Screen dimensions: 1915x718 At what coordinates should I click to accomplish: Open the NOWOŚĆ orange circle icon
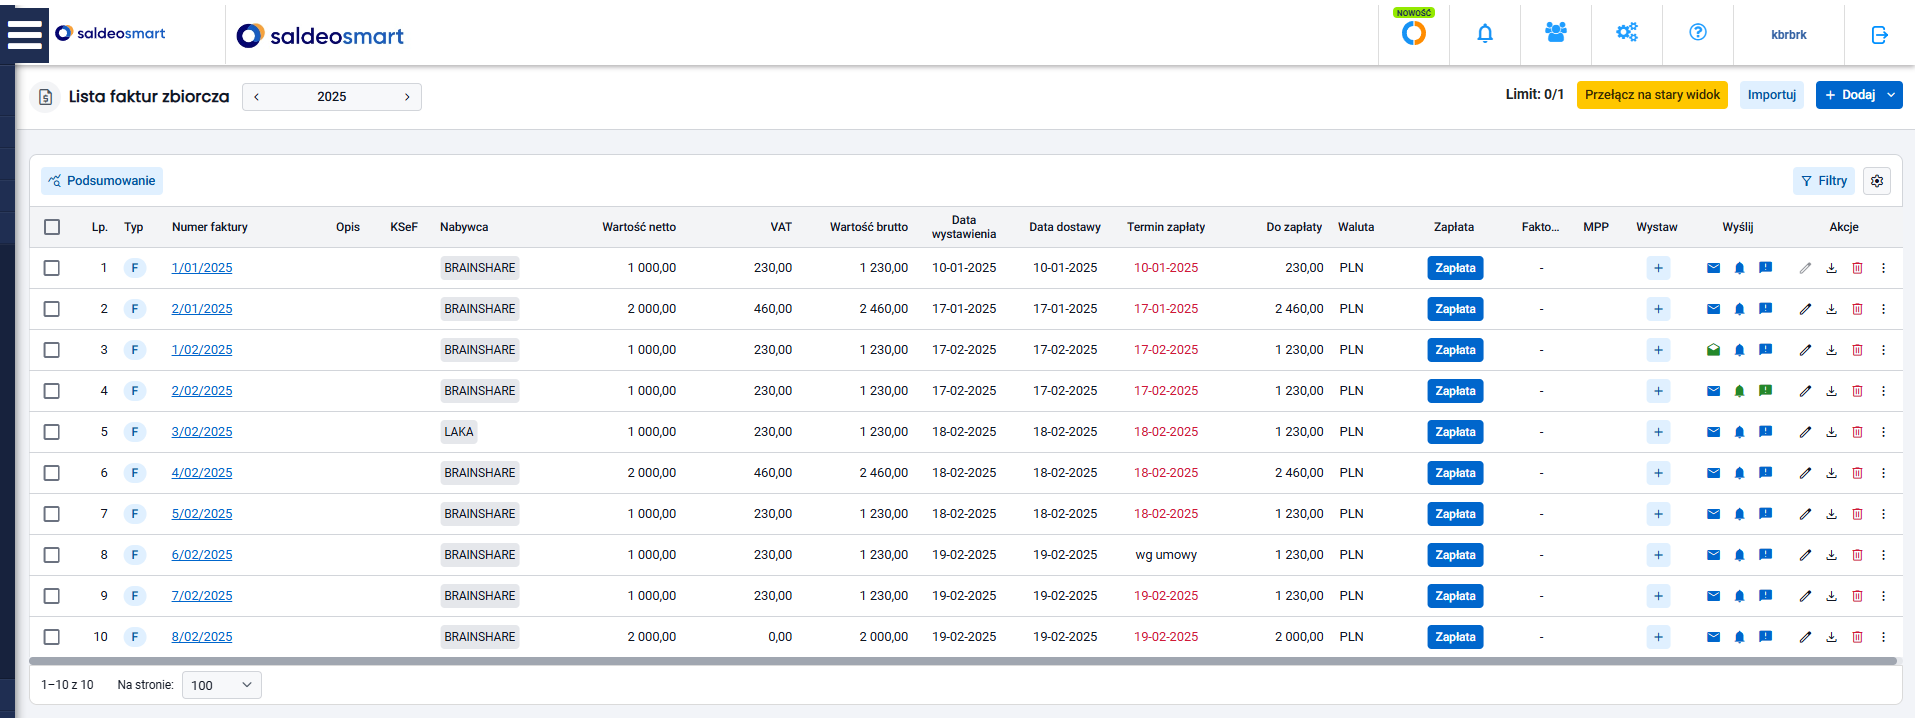pos(1414,33)
